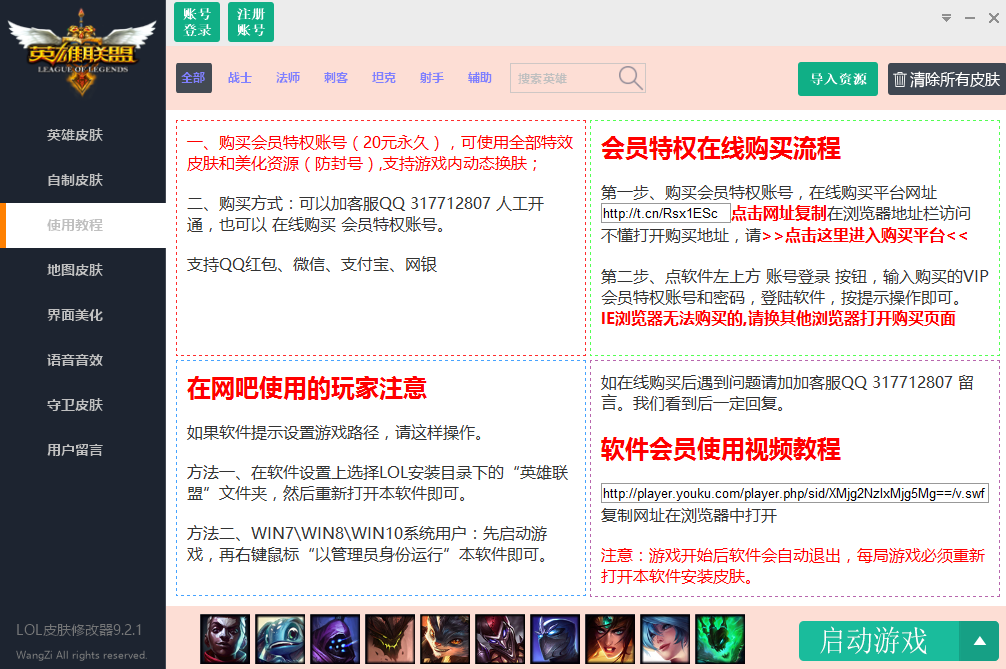Screen dimensions: 1006x669
Task: Click the 导入资源 import button
Action: pos(838,79)
